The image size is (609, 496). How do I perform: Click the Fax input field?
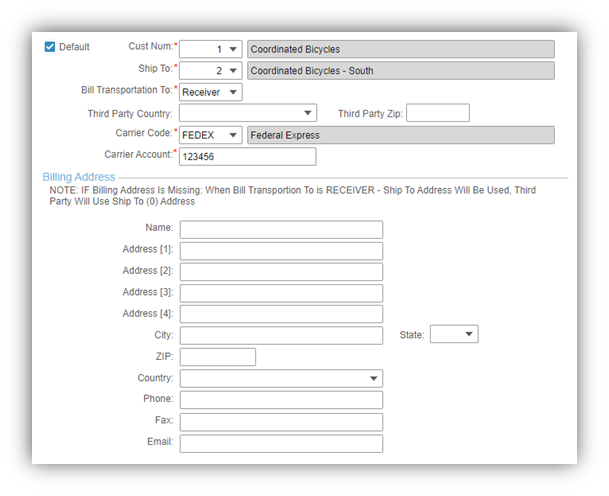point(281,422)
